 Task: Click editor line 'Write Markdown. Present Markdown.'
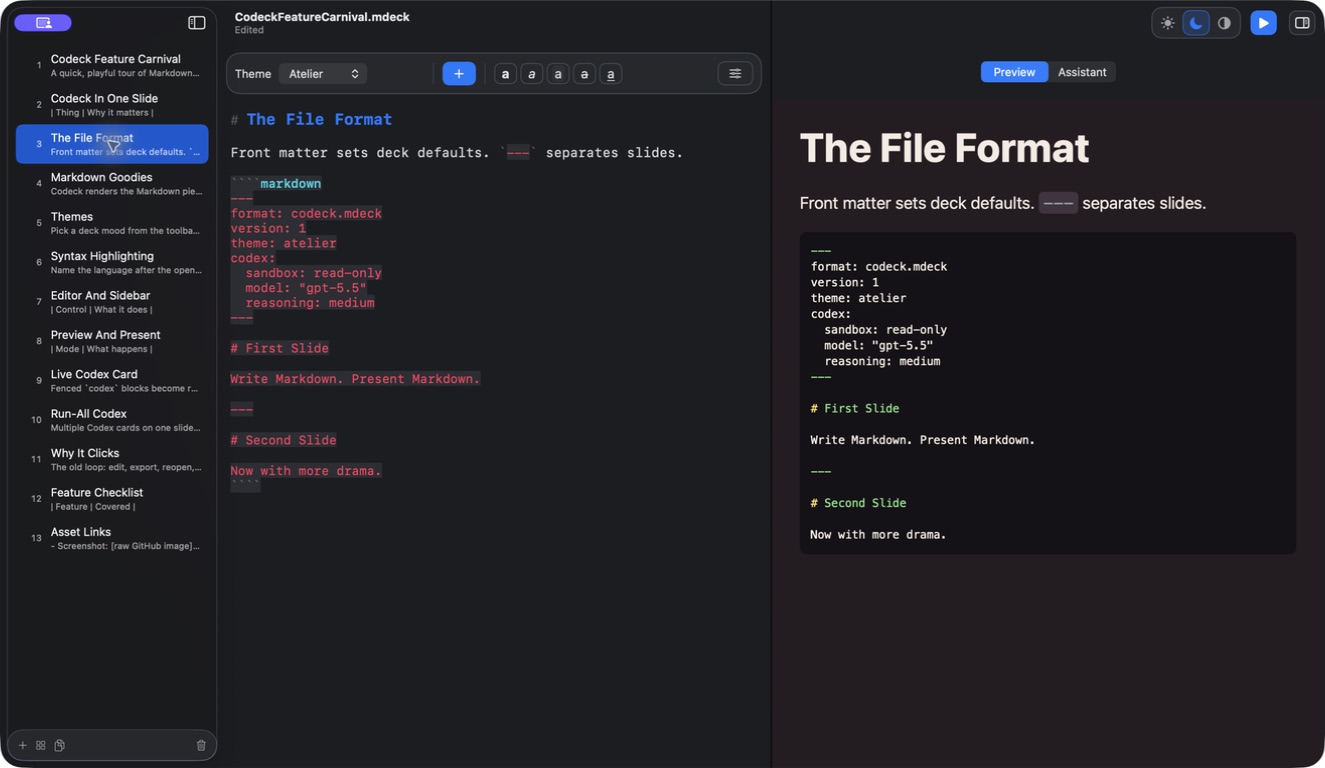click(x=355, y=379)
